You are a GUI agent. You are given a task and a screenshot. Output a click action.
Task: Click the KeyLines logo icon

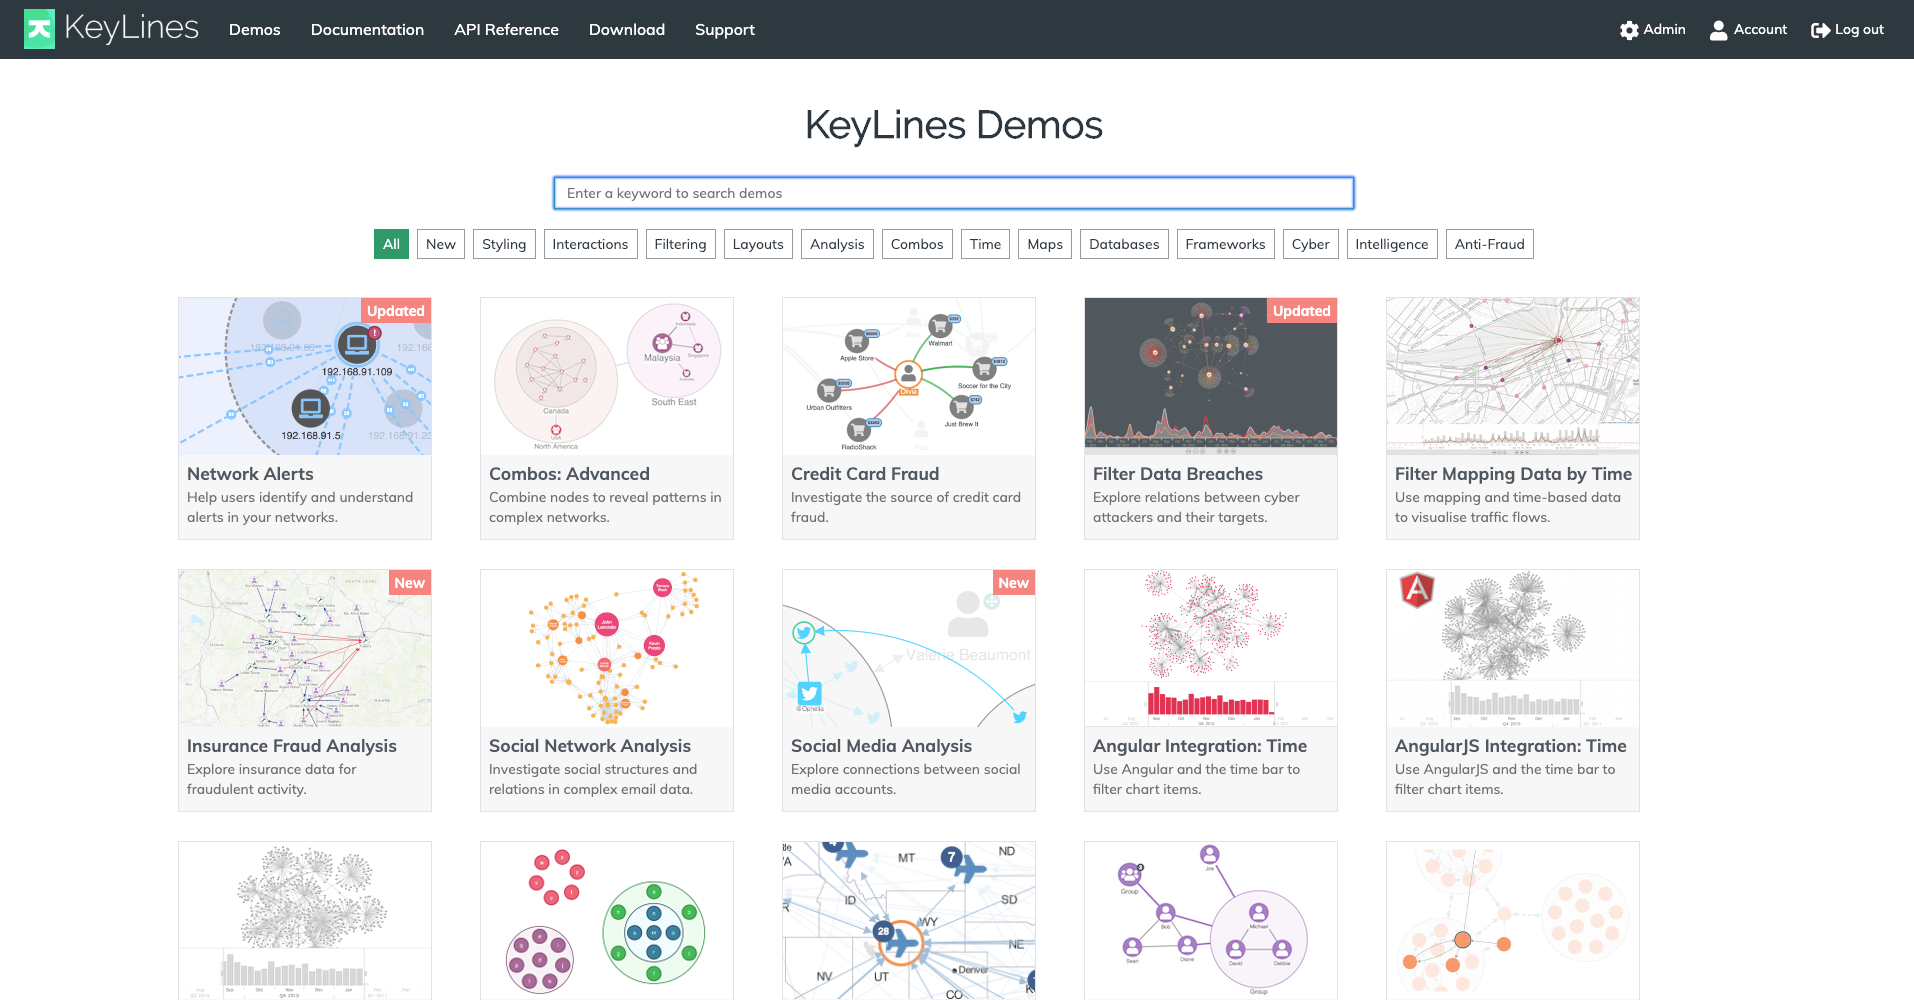click(x=38, y=28)
